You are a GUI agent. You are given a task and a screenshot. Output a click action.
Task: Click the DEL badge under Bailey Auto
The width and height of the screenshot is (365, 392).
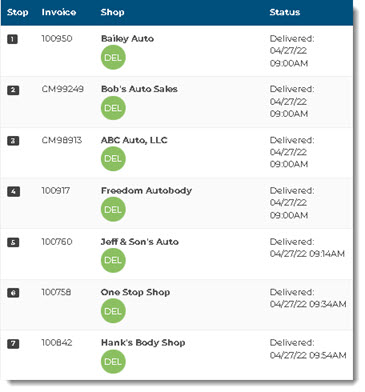(x=113, y=57)
